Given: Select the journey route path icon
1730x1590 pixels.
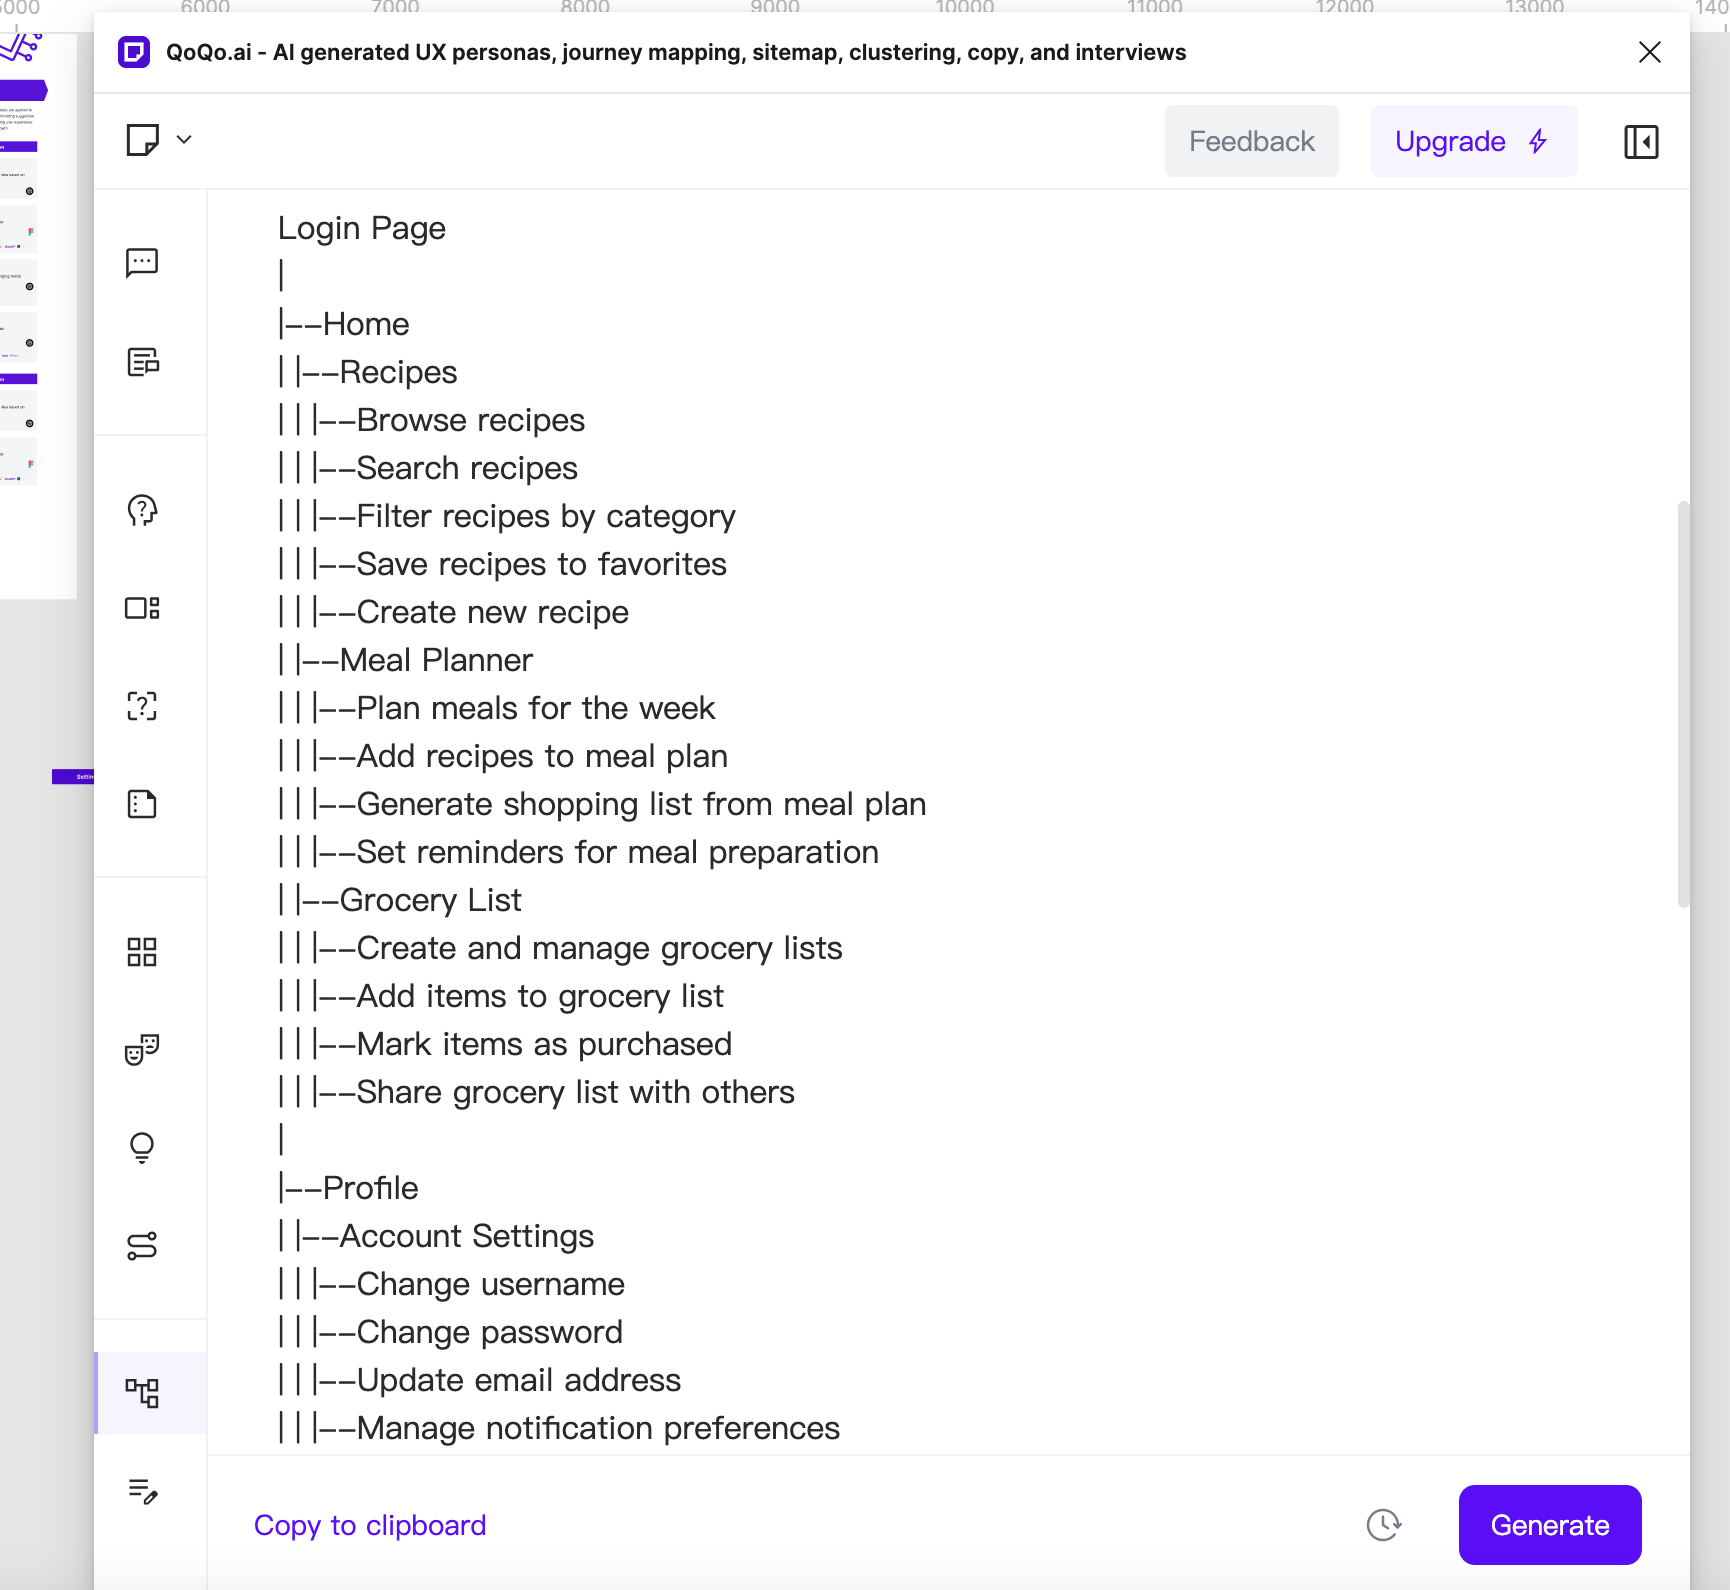Looking at the screenshot, I should coord(142,1246).
